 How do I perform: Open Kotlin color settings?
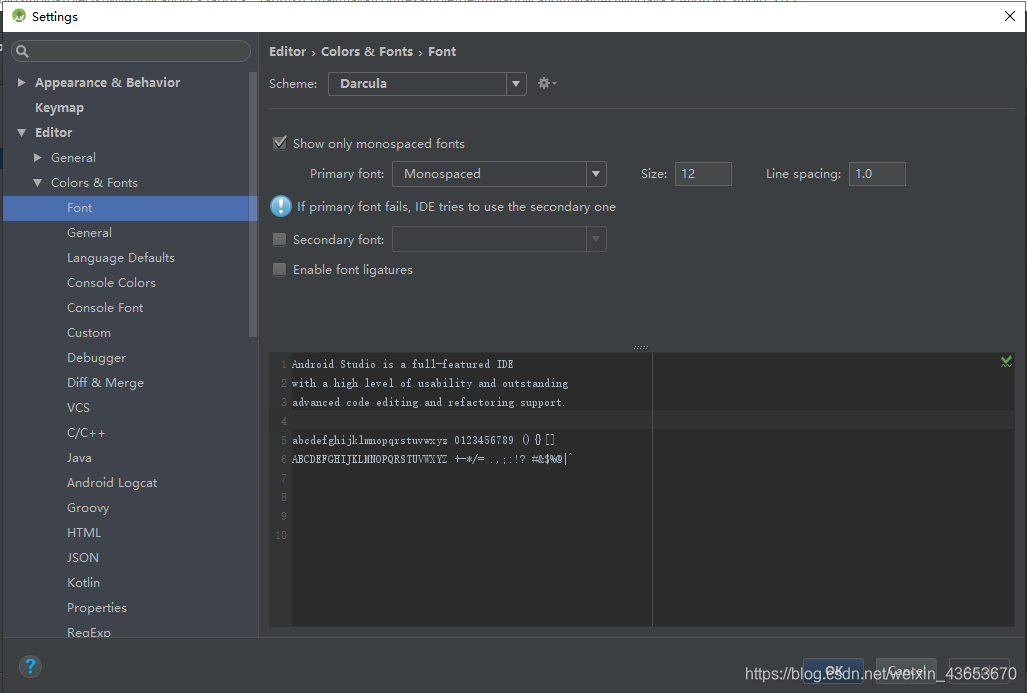(83, 582)
